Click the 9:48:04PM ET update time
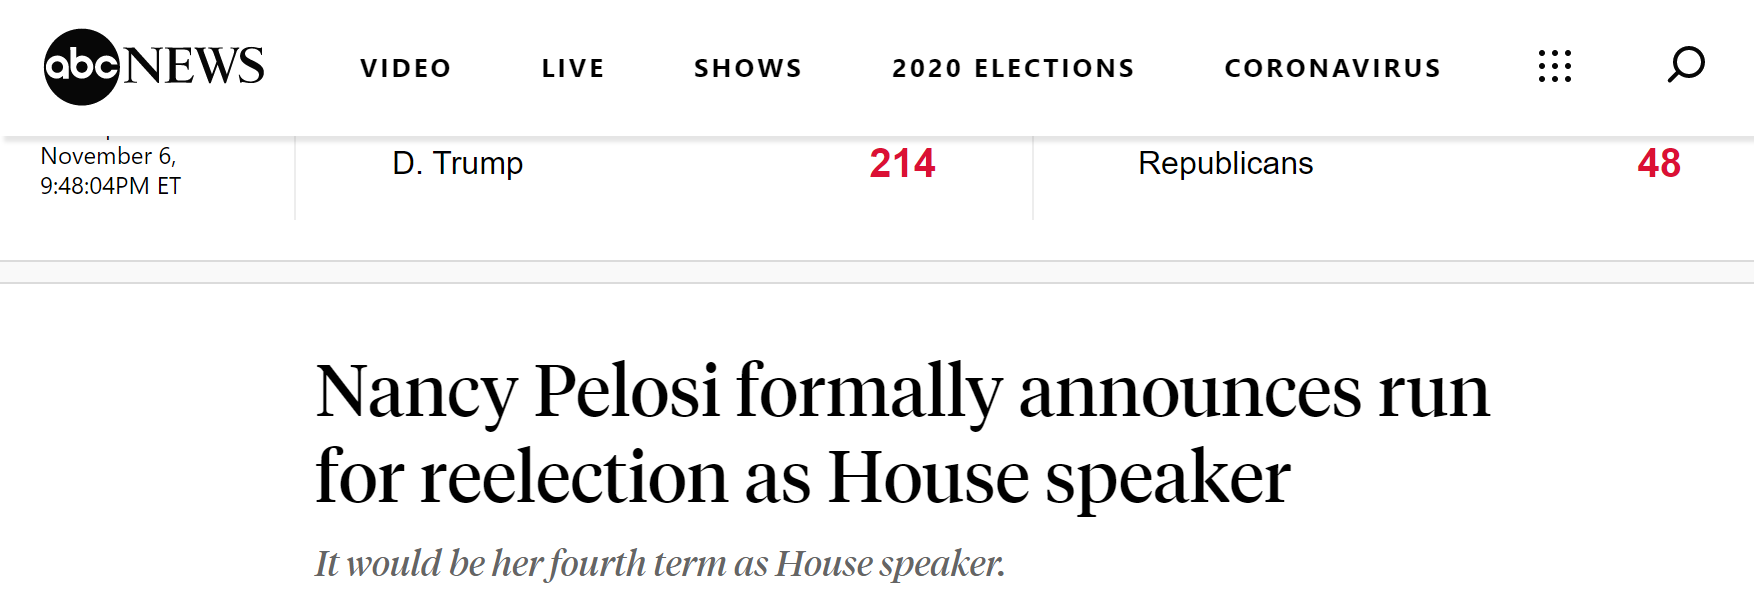 110,186
